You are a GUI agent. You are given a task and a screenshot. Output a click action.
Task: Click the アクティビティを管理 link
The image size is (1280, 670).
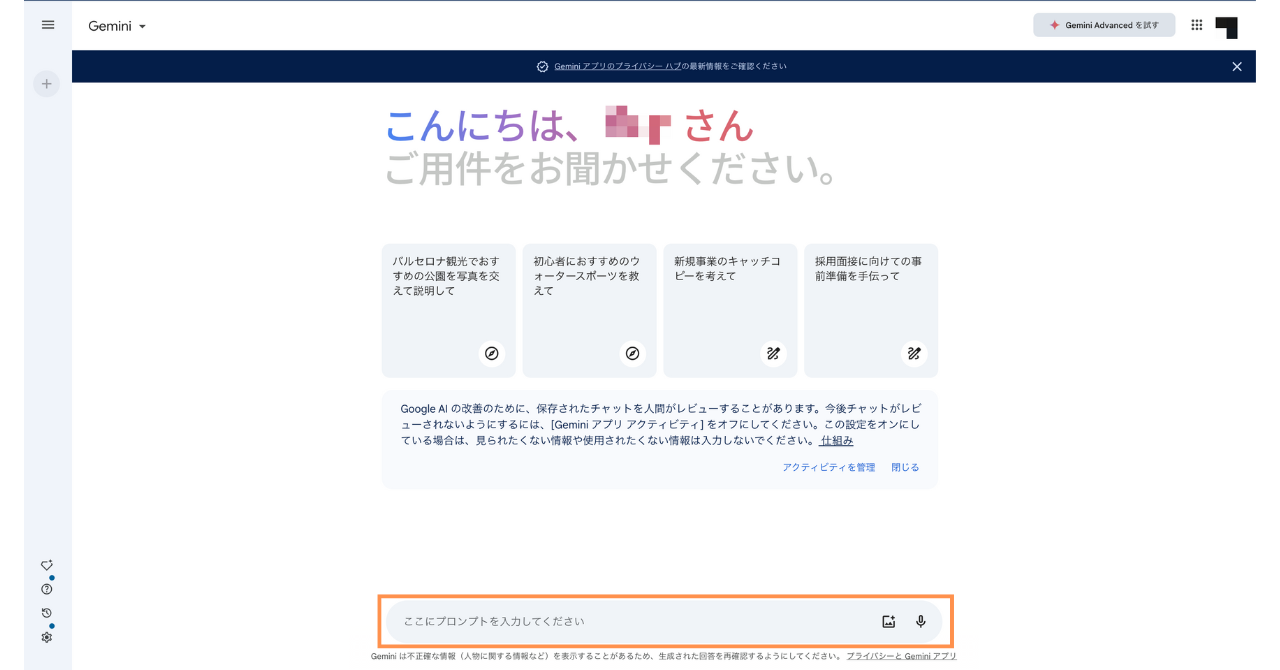tap(828, 467)
